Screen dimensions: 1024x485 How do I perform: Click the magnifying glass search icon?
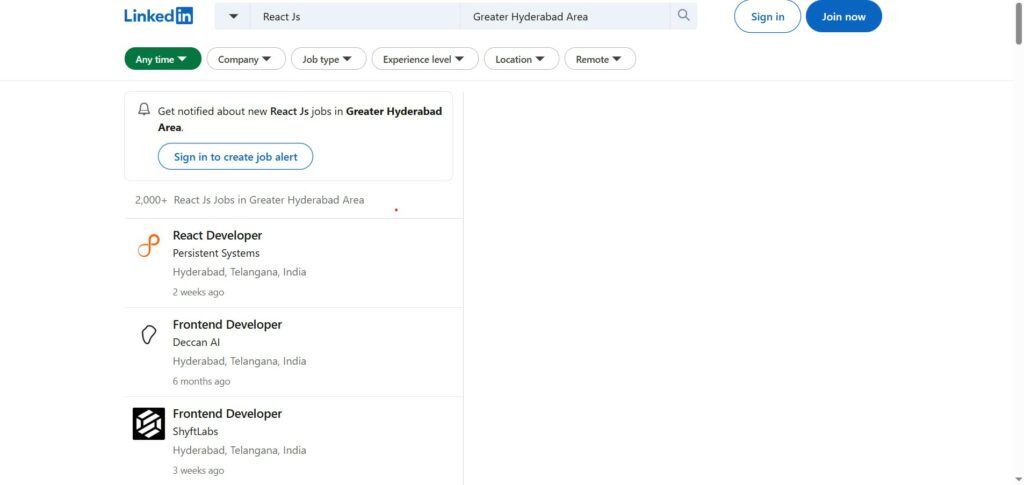coord(683,16)
